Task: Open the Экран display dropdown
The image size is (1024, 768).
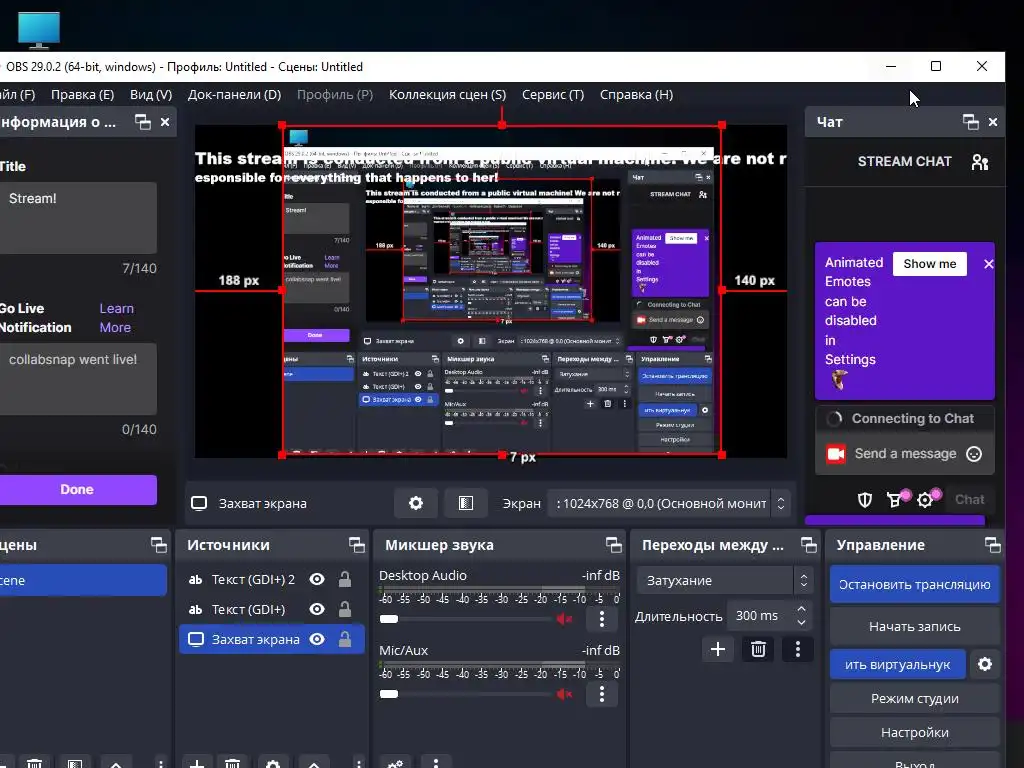Action: pos(669,504)
